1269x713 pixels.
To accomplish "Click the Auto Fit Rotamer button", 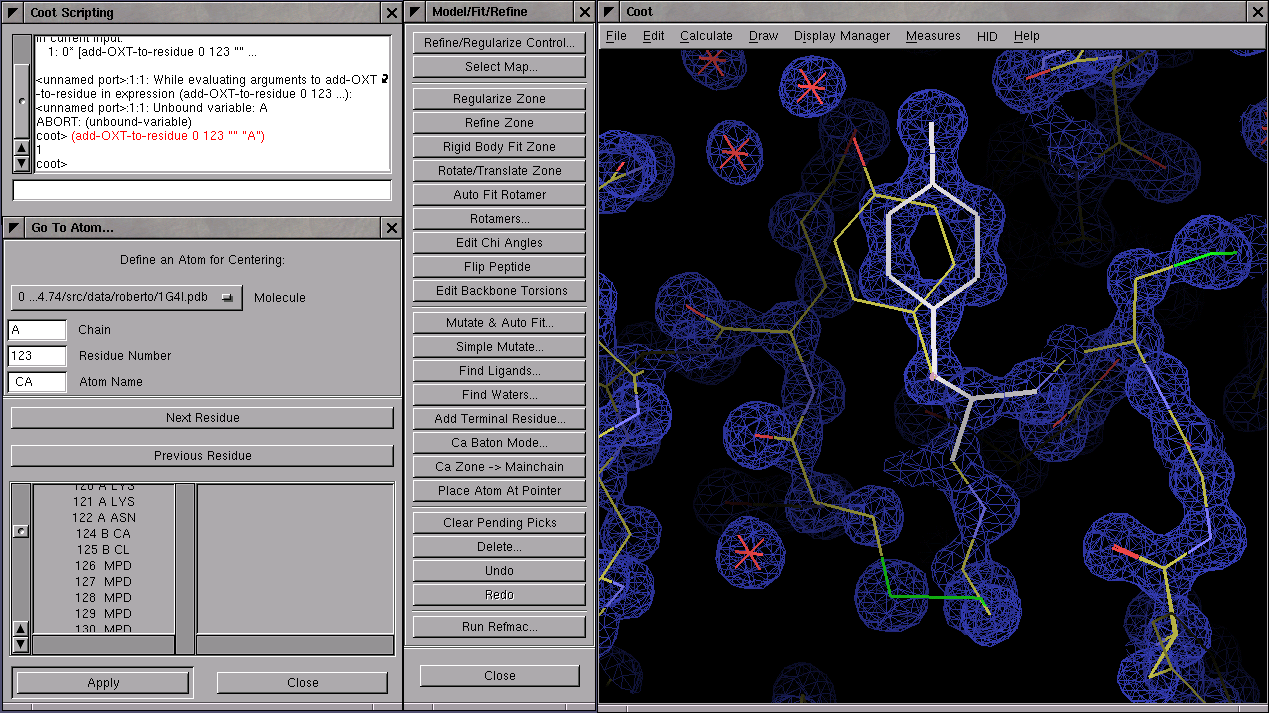I will point(499,195).
